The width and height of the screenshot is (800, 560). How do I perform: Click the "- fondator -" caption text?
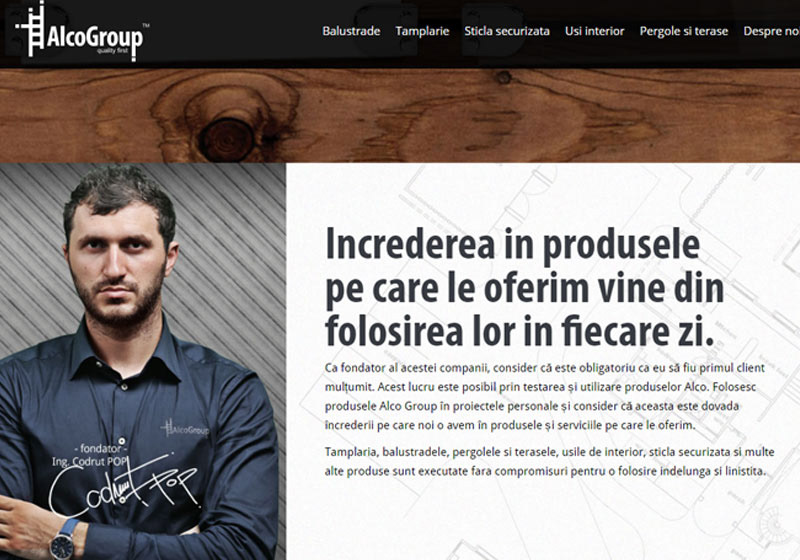pyautogui.click(x=101, y=449)
